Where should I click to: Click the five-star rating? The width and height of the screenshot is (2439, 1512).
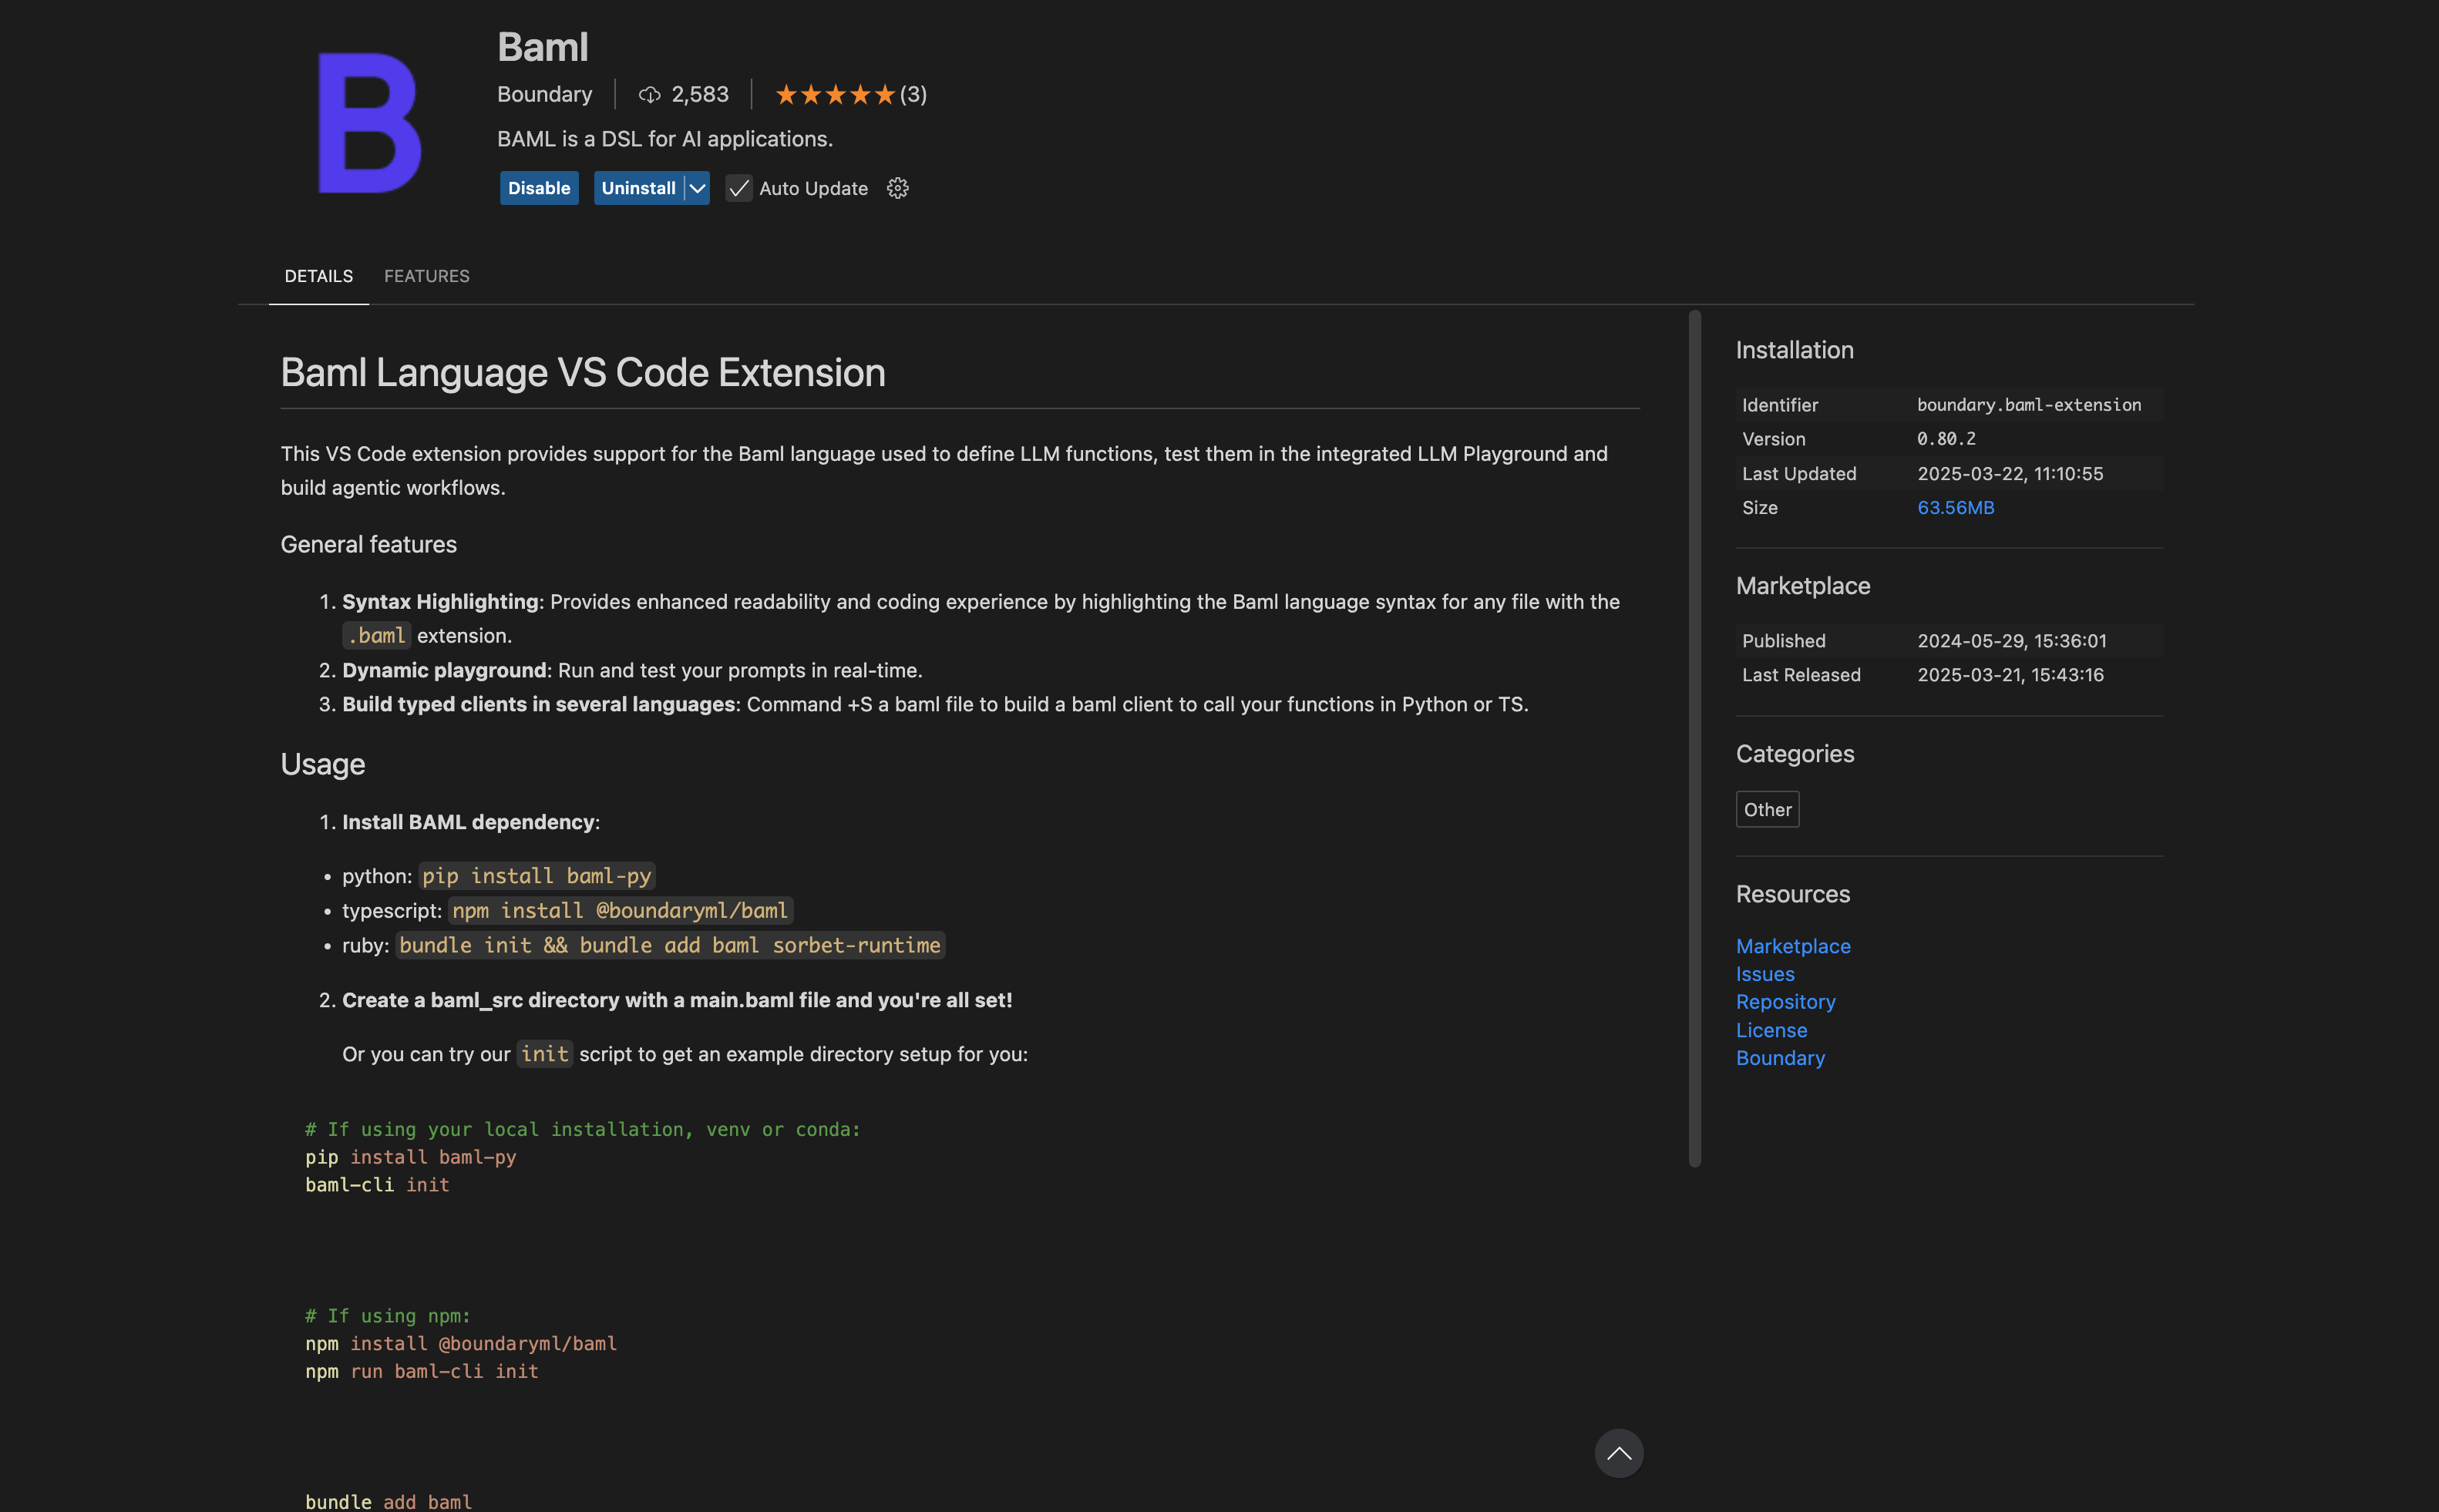[835, 95]
